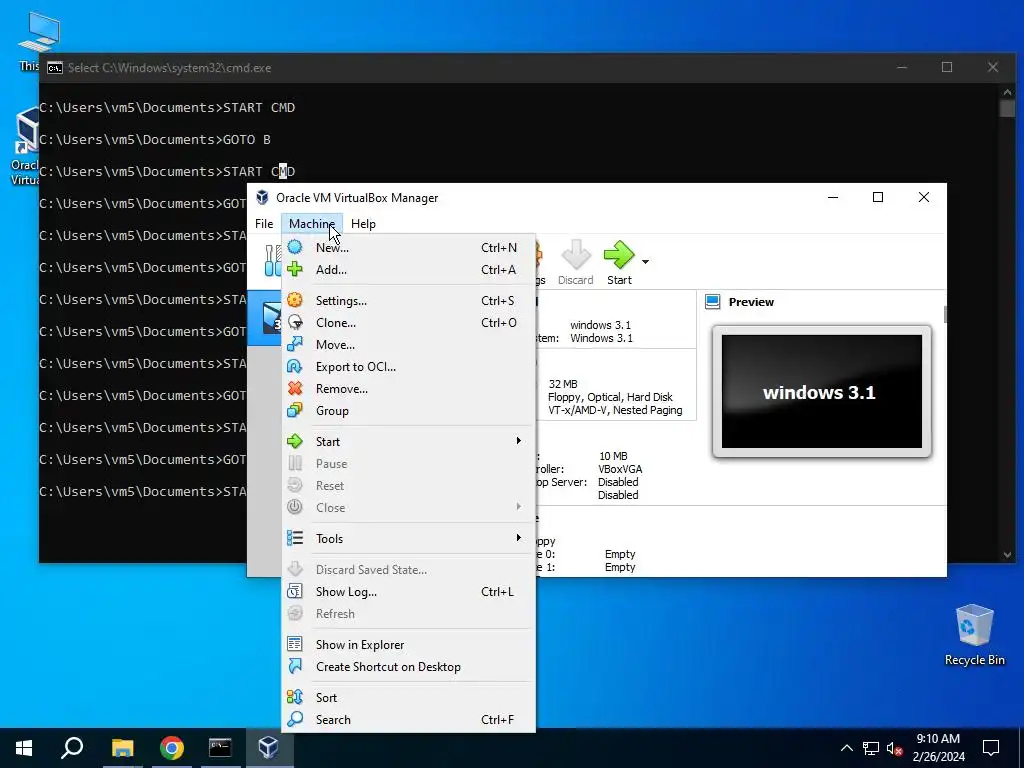Open the notification center icon
This screenshot has width=1024, height=768.
(x=991, y=748)
